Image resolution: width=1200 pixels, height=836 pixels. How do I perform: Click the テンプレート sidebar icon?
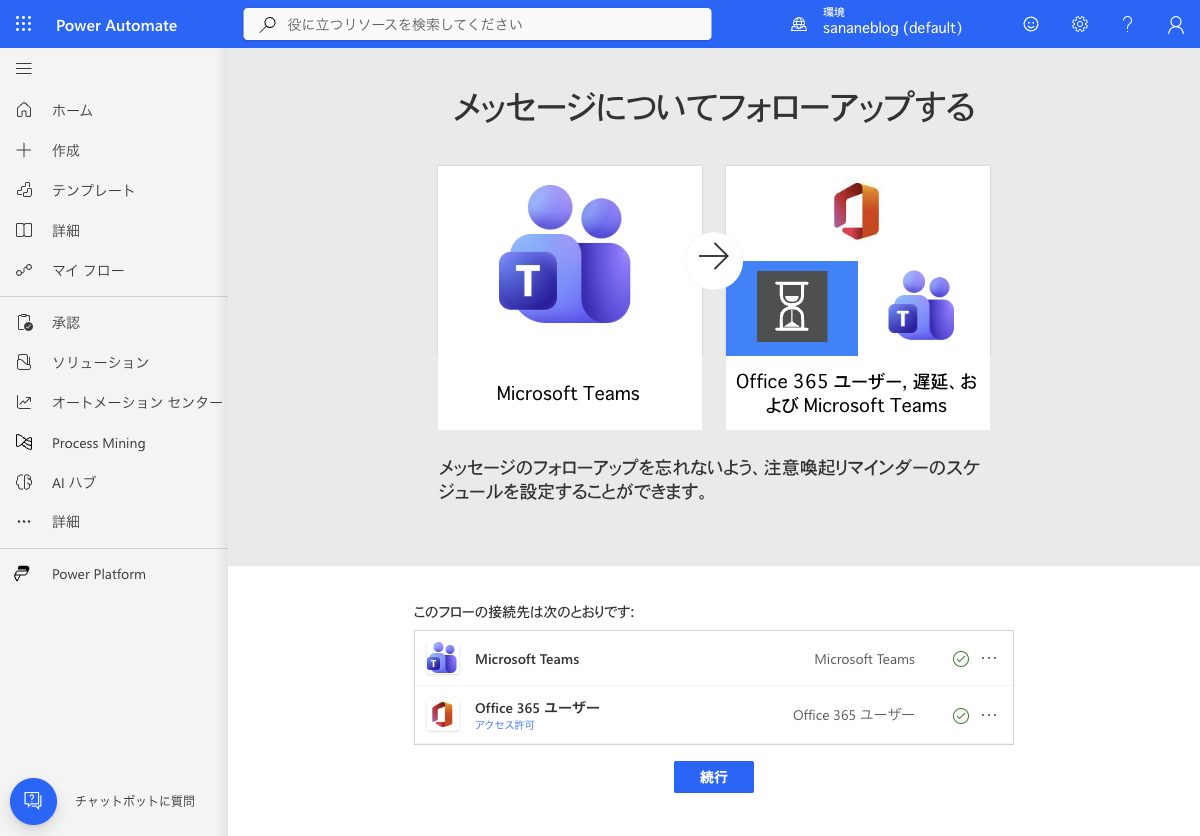click(24, 190)
